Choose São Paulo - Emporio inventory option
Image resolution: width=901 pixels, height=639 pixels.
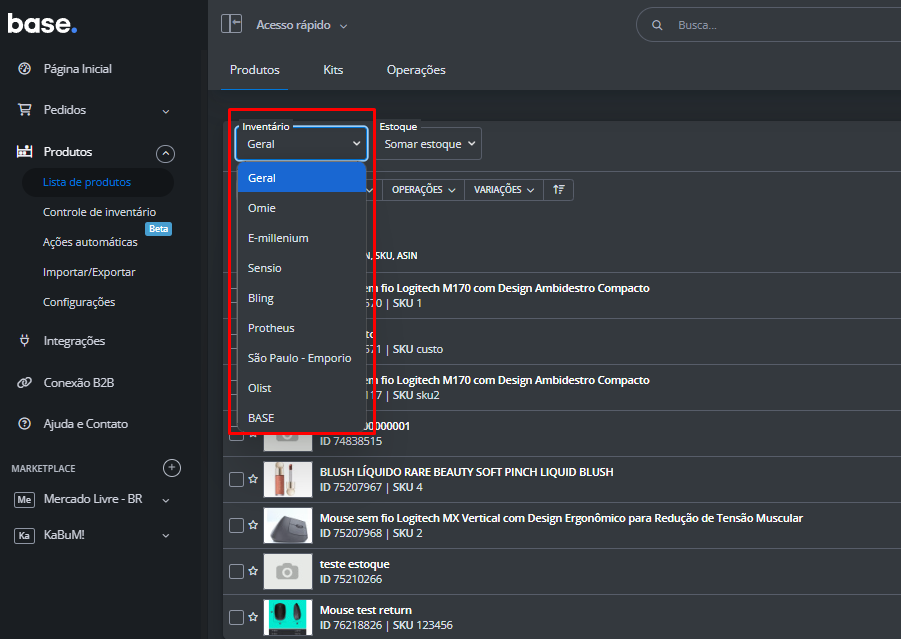(x=302, y=357)
